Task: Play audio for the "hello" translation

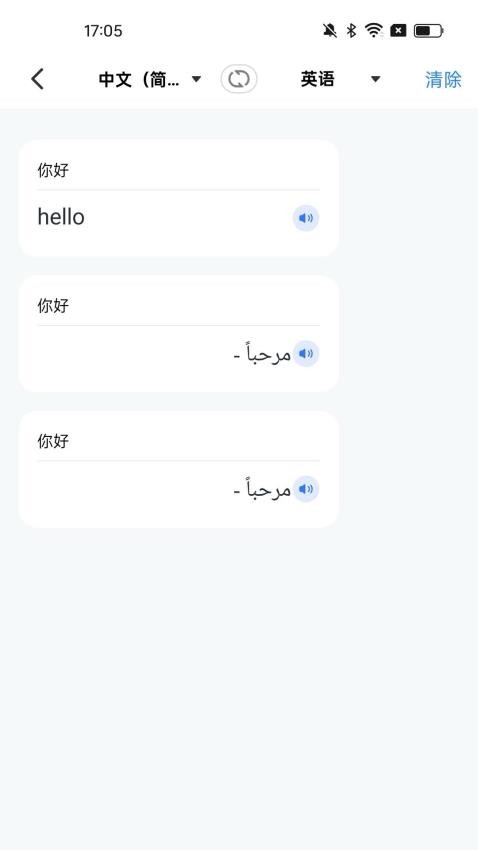Action: coord(306,218)
